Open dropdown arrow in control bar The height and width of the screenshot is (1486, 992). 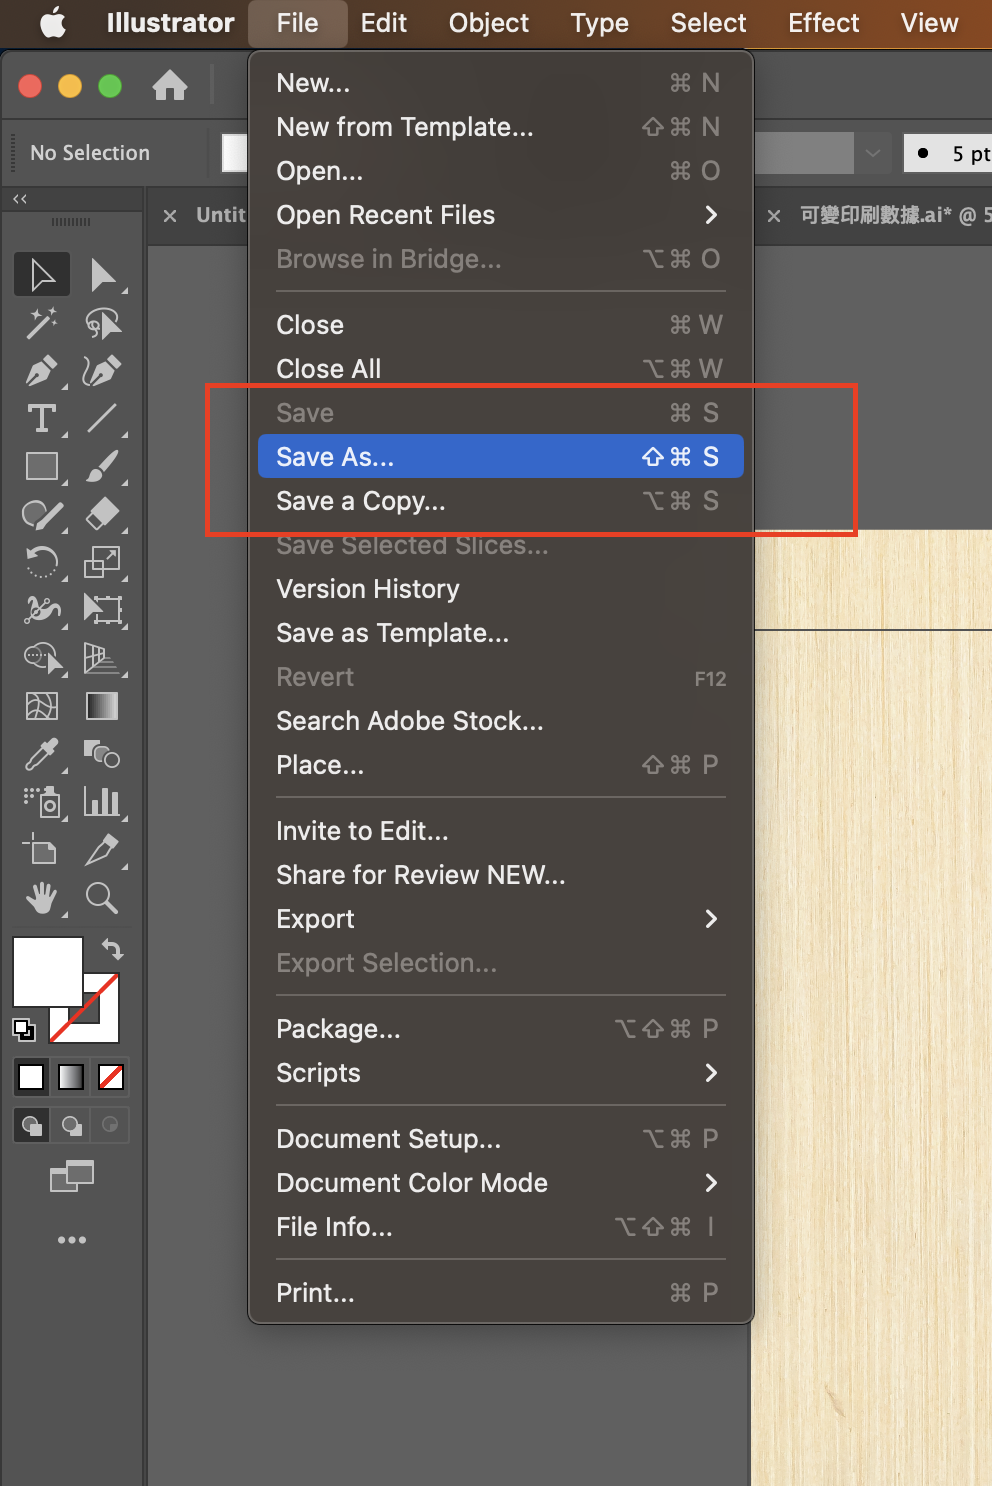[873, 153]
